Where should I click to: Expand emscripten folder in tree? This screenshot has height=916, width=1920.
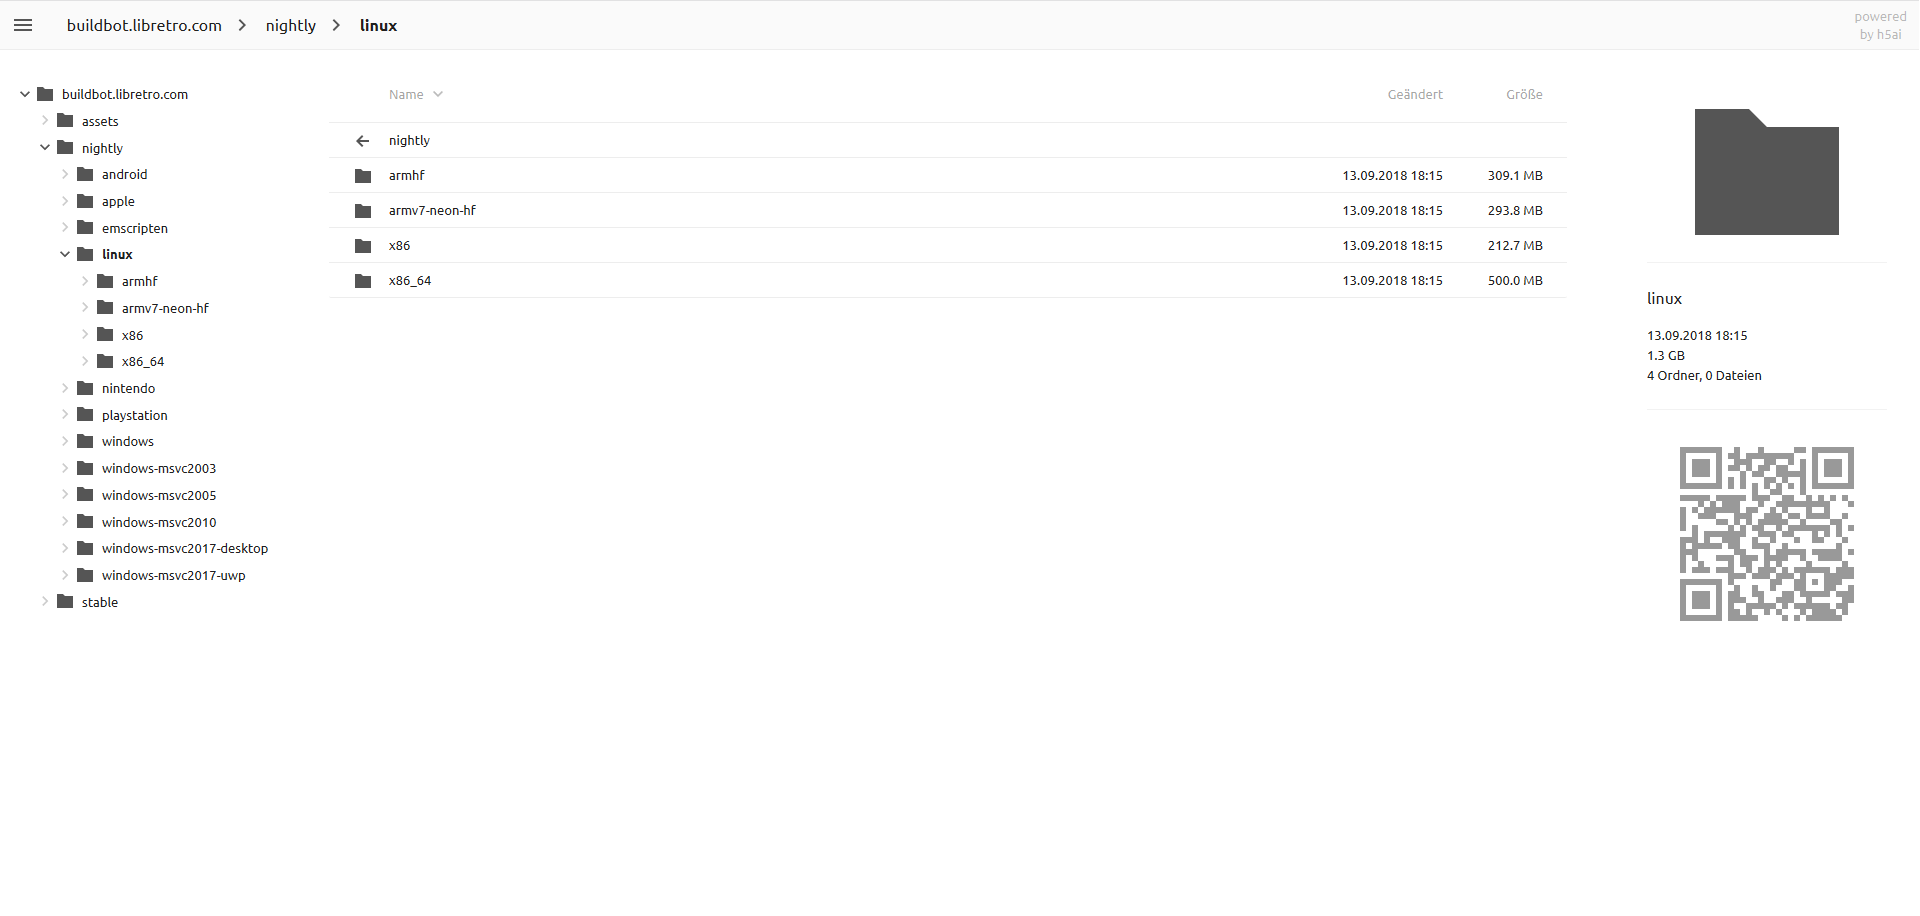(65, 227)
